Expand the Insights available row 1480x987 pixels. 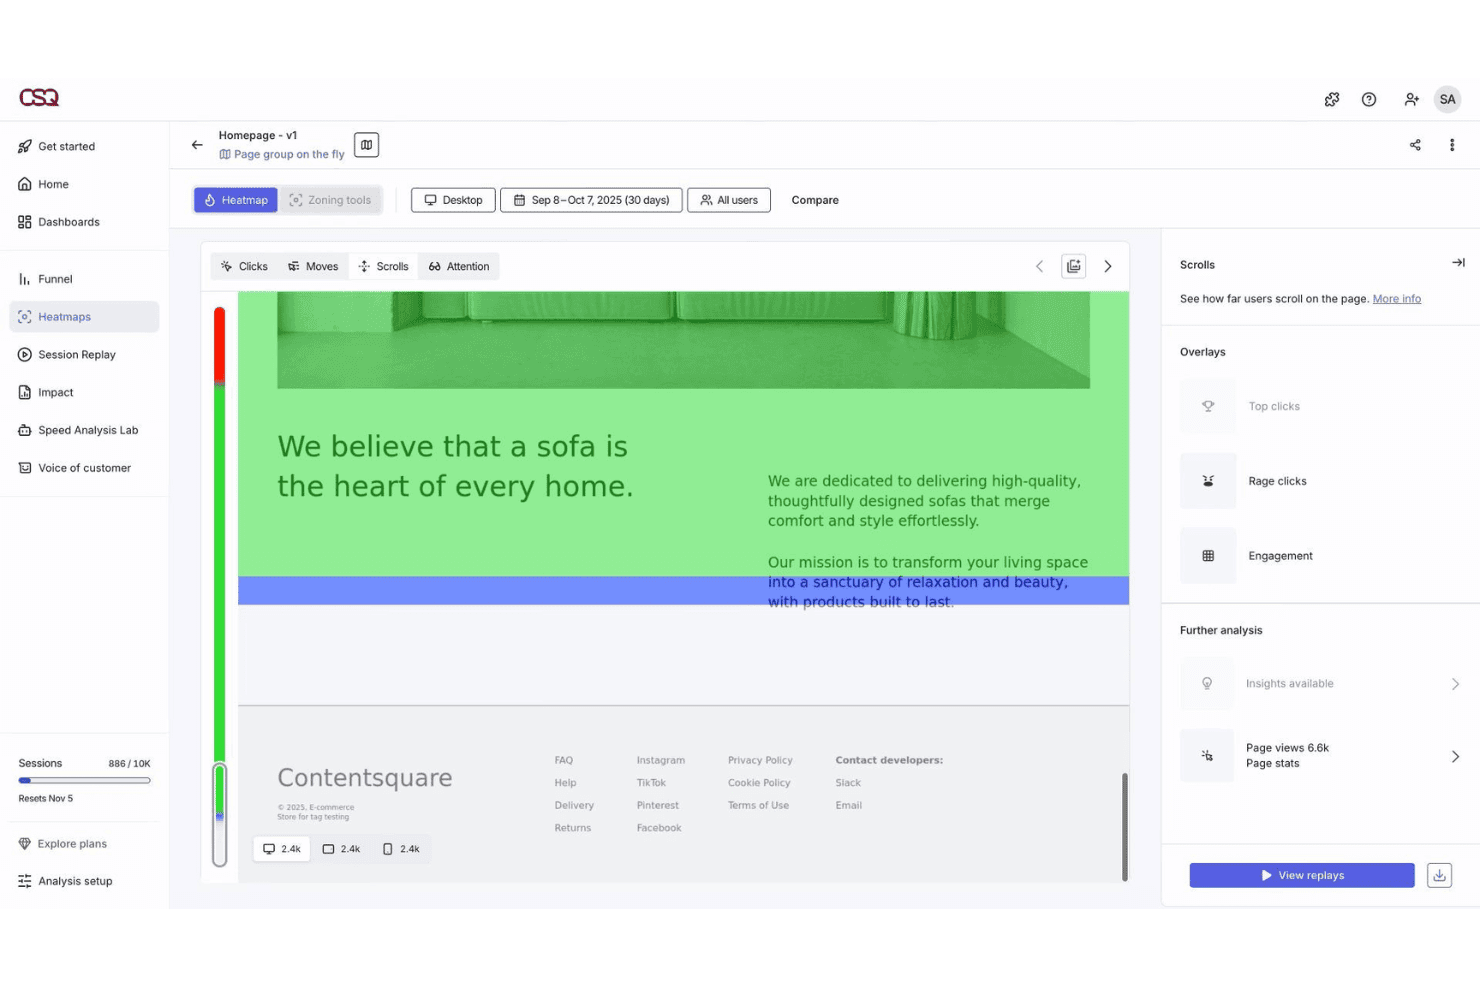coord(1320,684)
